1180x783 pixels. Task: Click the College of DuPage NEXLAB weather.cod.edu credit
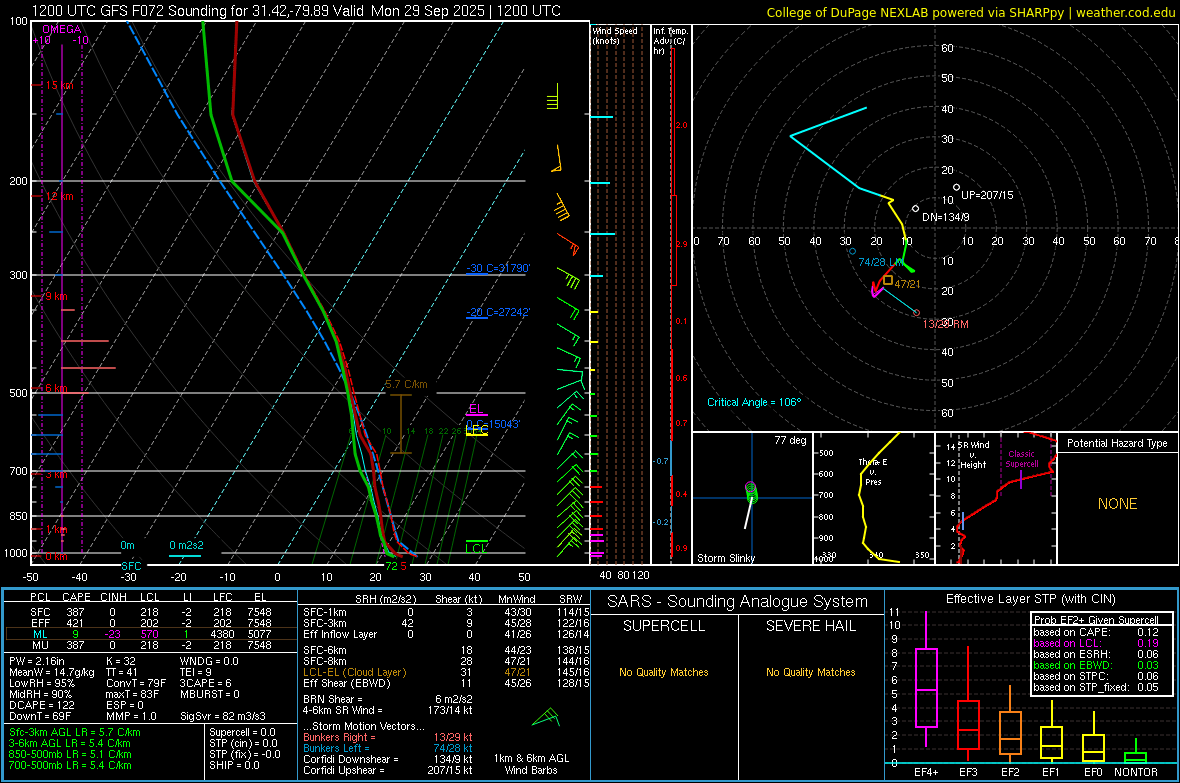(970, 12)
